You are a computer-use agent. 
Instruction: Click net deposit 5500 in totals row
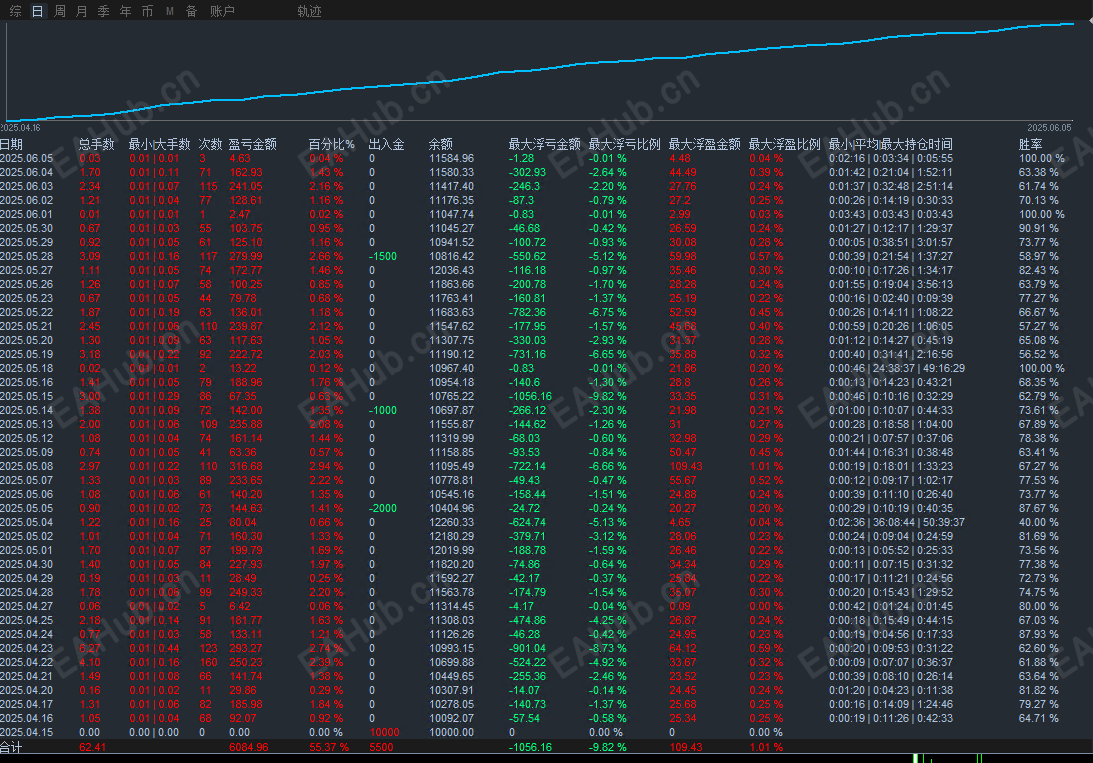[381, 747]
